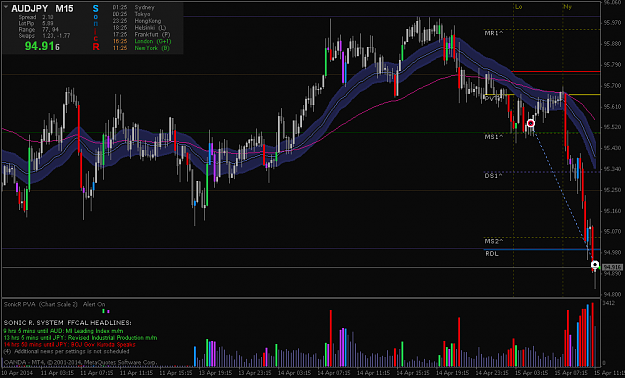625x378 pixels.
Task: Click the London (G+1) clock row
Action: click(142, 41)
